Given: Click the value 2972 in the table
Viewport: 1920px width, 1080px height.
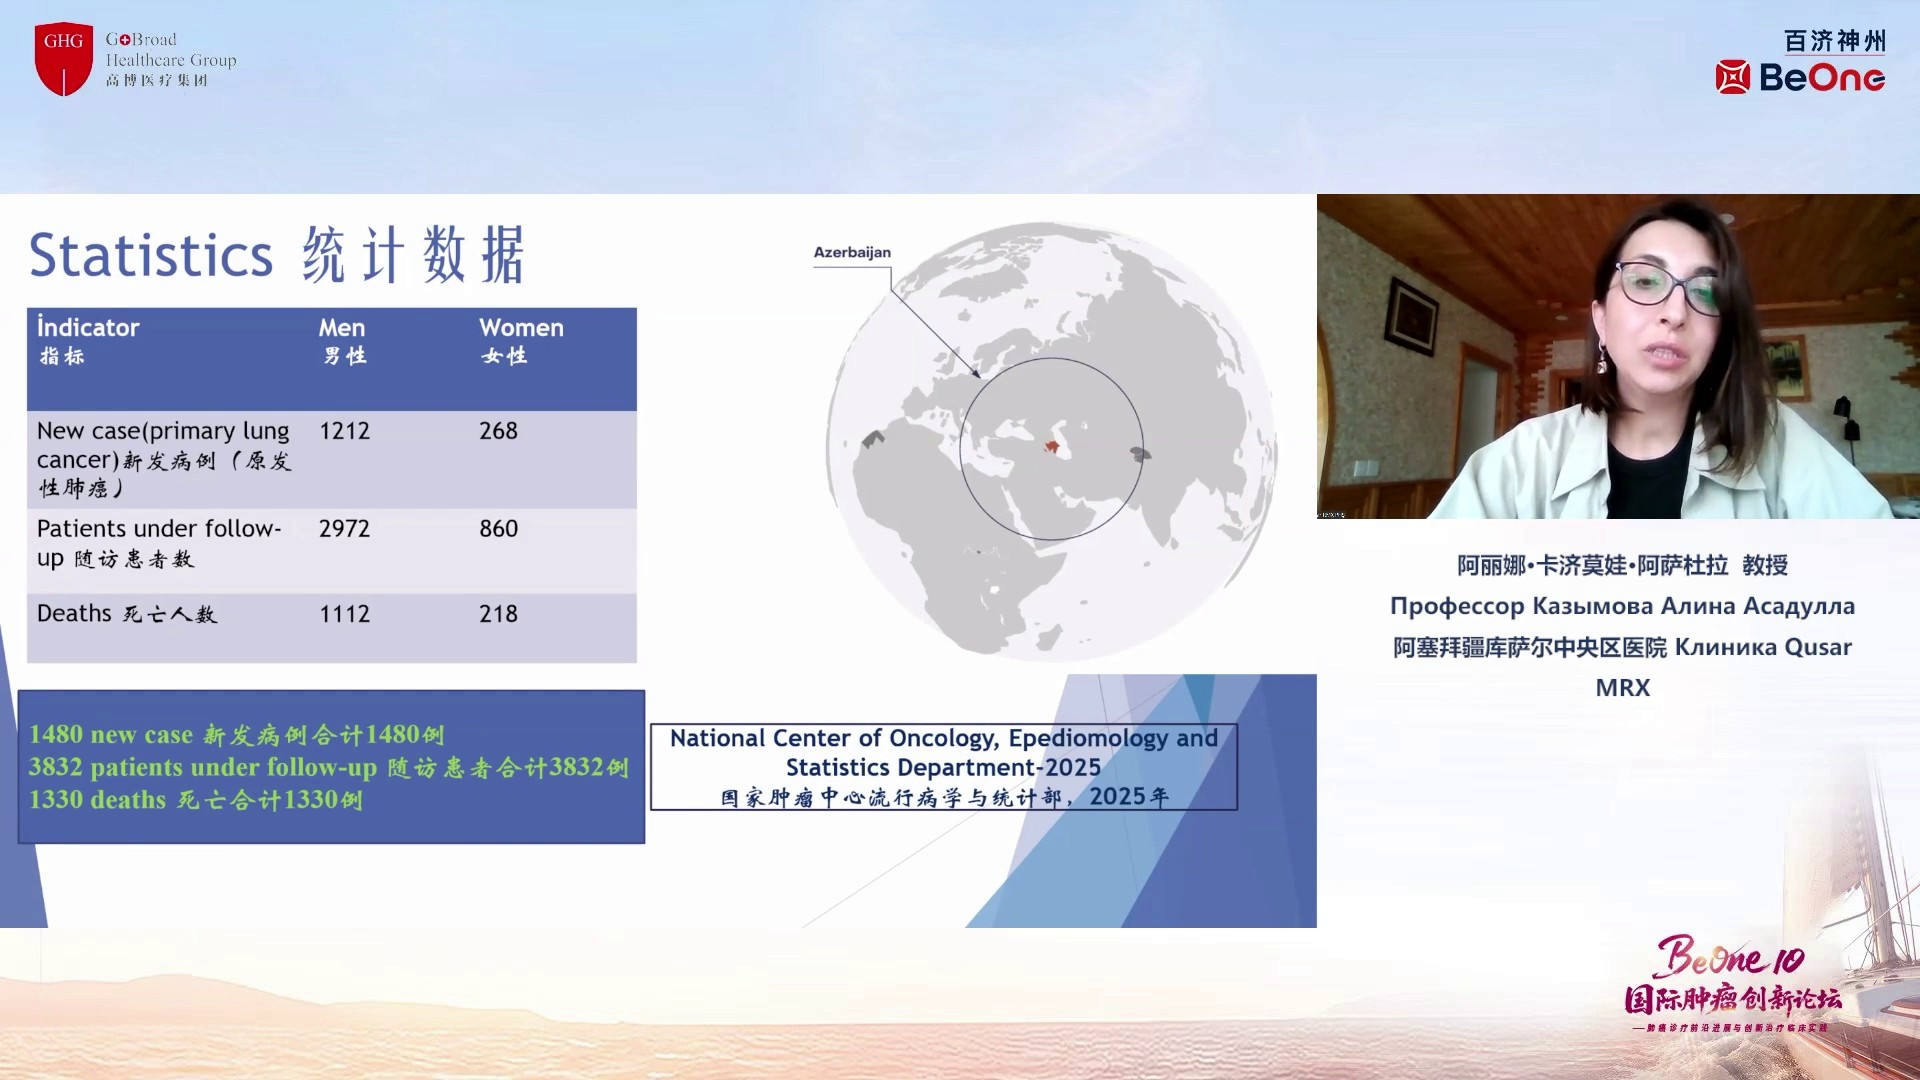Looking at the screenshot, I should click(345, 528).
